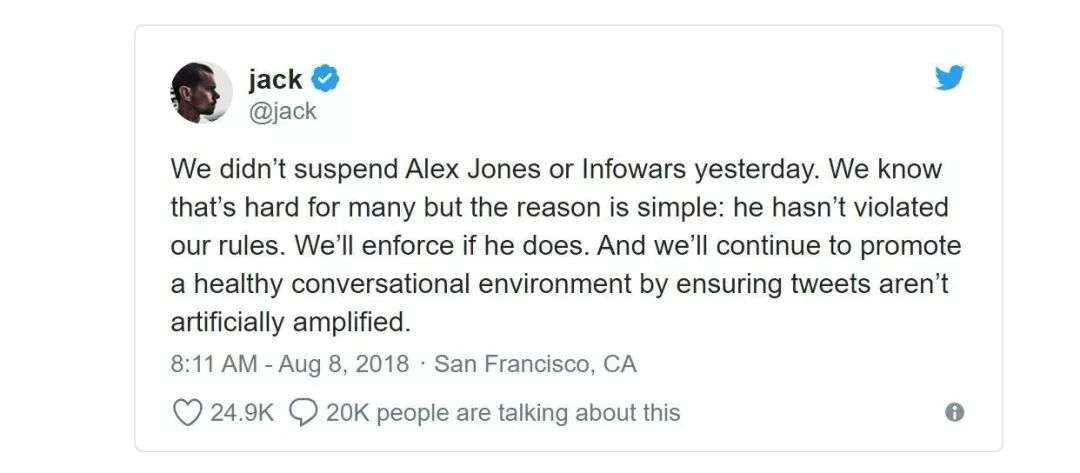Click the display name "jack"
The height and width of the screenshot is (473, 1080).
275,78
